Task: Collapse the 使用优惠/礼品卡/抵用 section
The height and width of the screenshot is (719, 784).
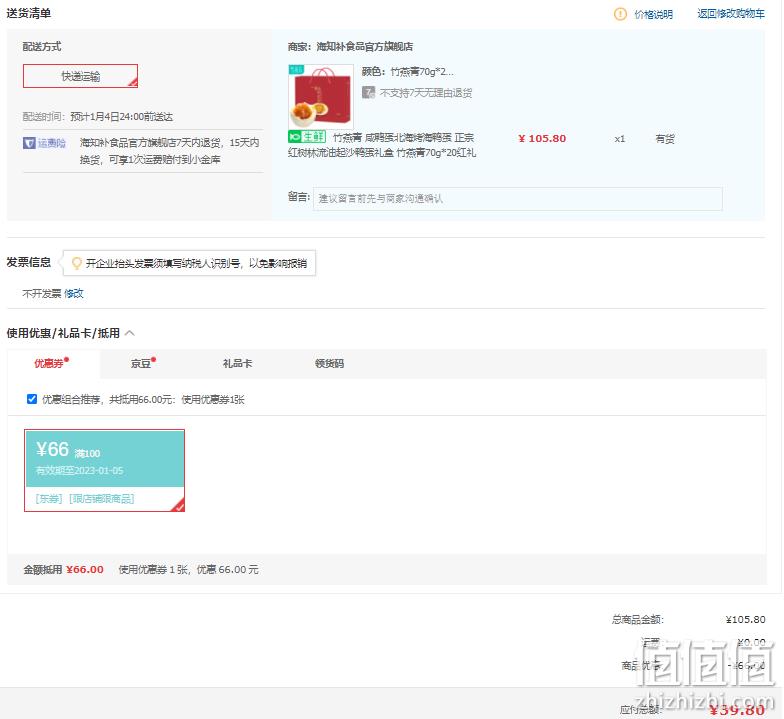Action: click(130, 333)
